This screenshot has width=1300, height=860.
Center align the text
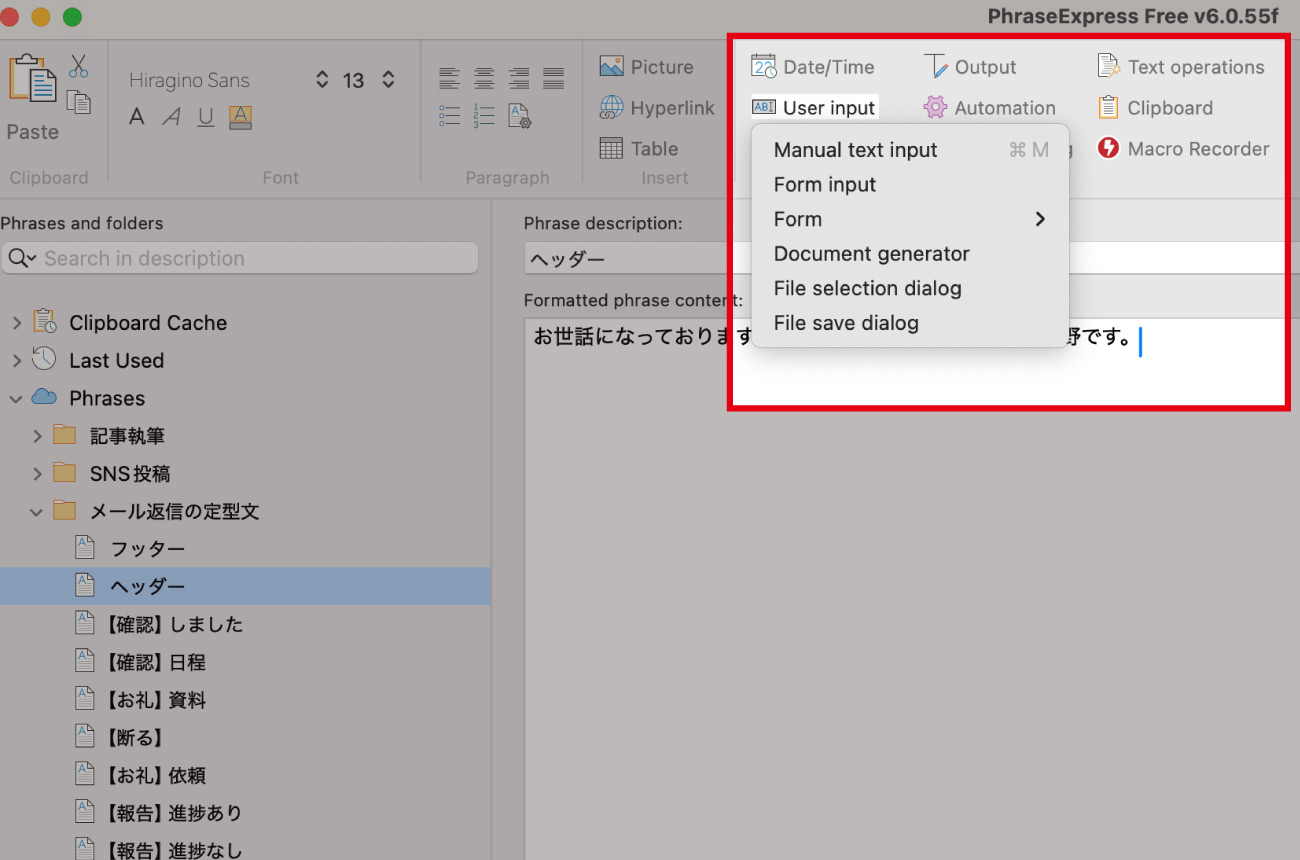click(484, 78)
